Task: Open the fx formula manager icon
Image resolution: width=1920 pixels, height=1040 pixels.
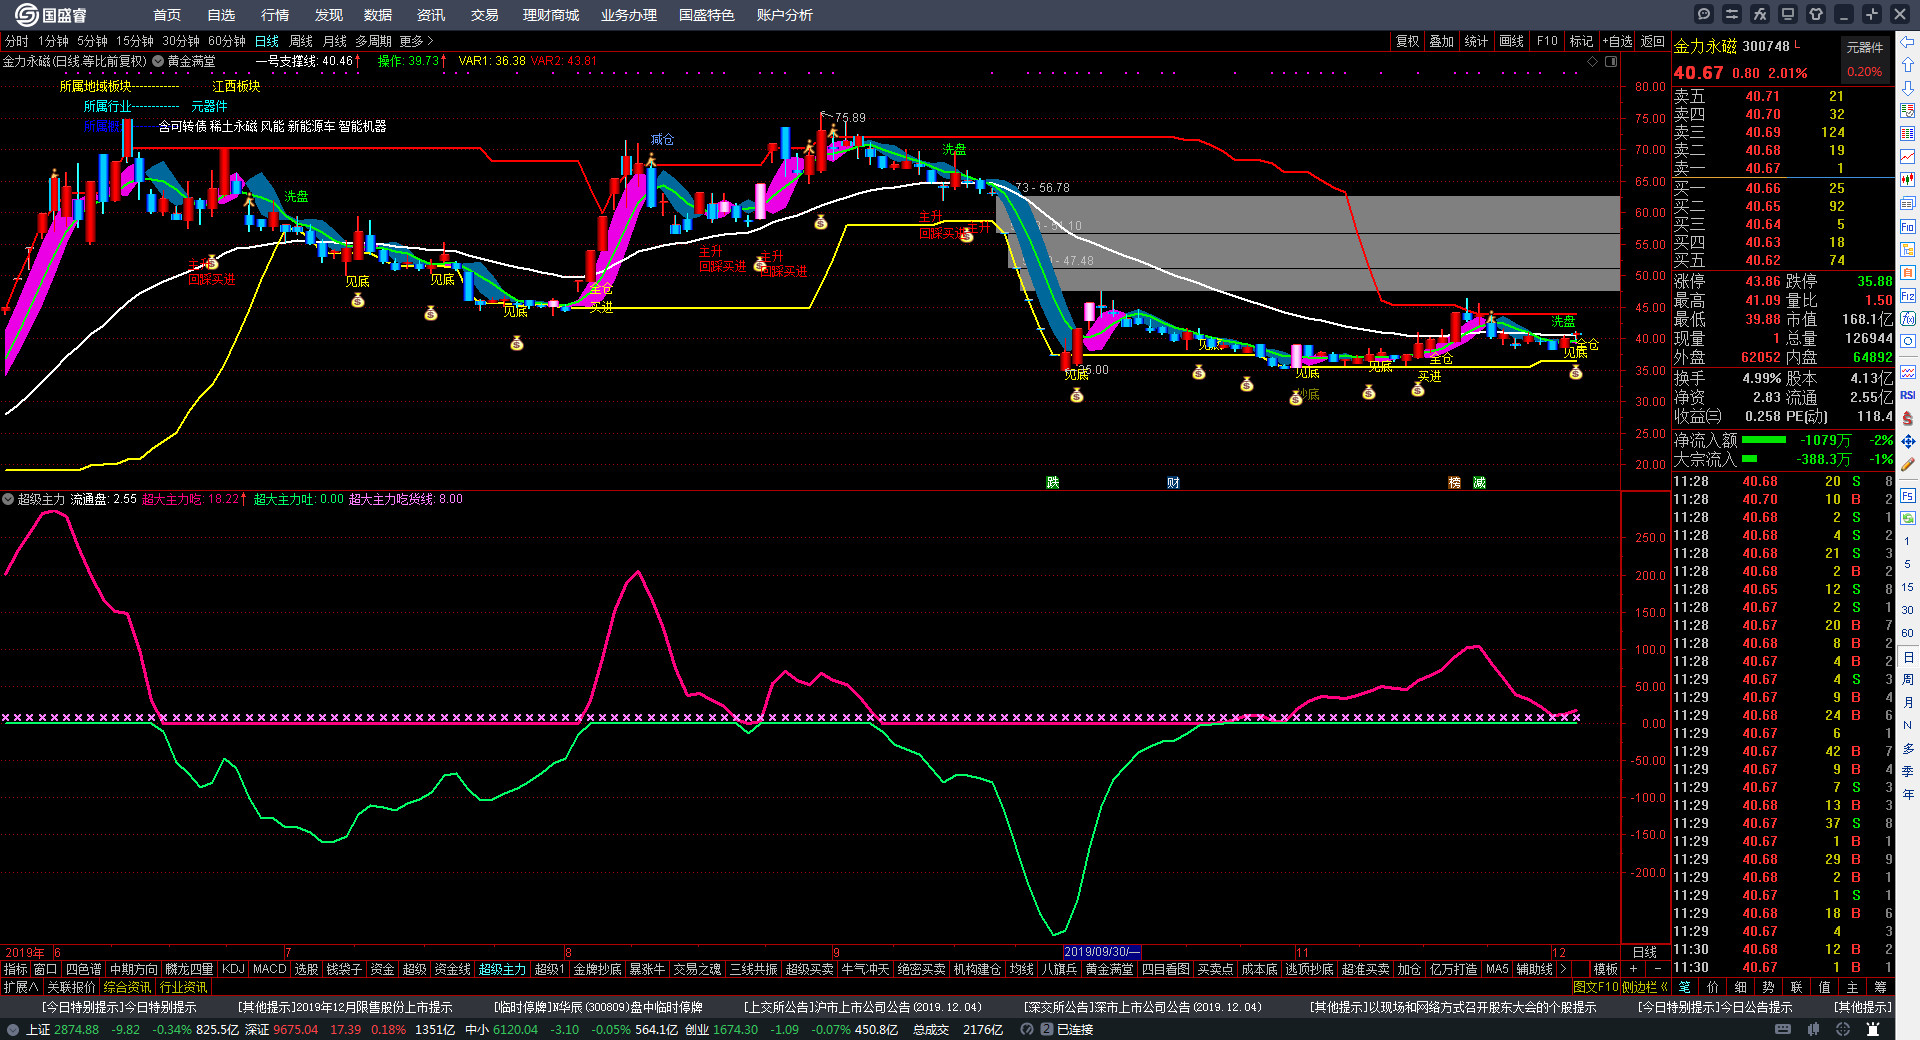Action: pos(1760,14)
